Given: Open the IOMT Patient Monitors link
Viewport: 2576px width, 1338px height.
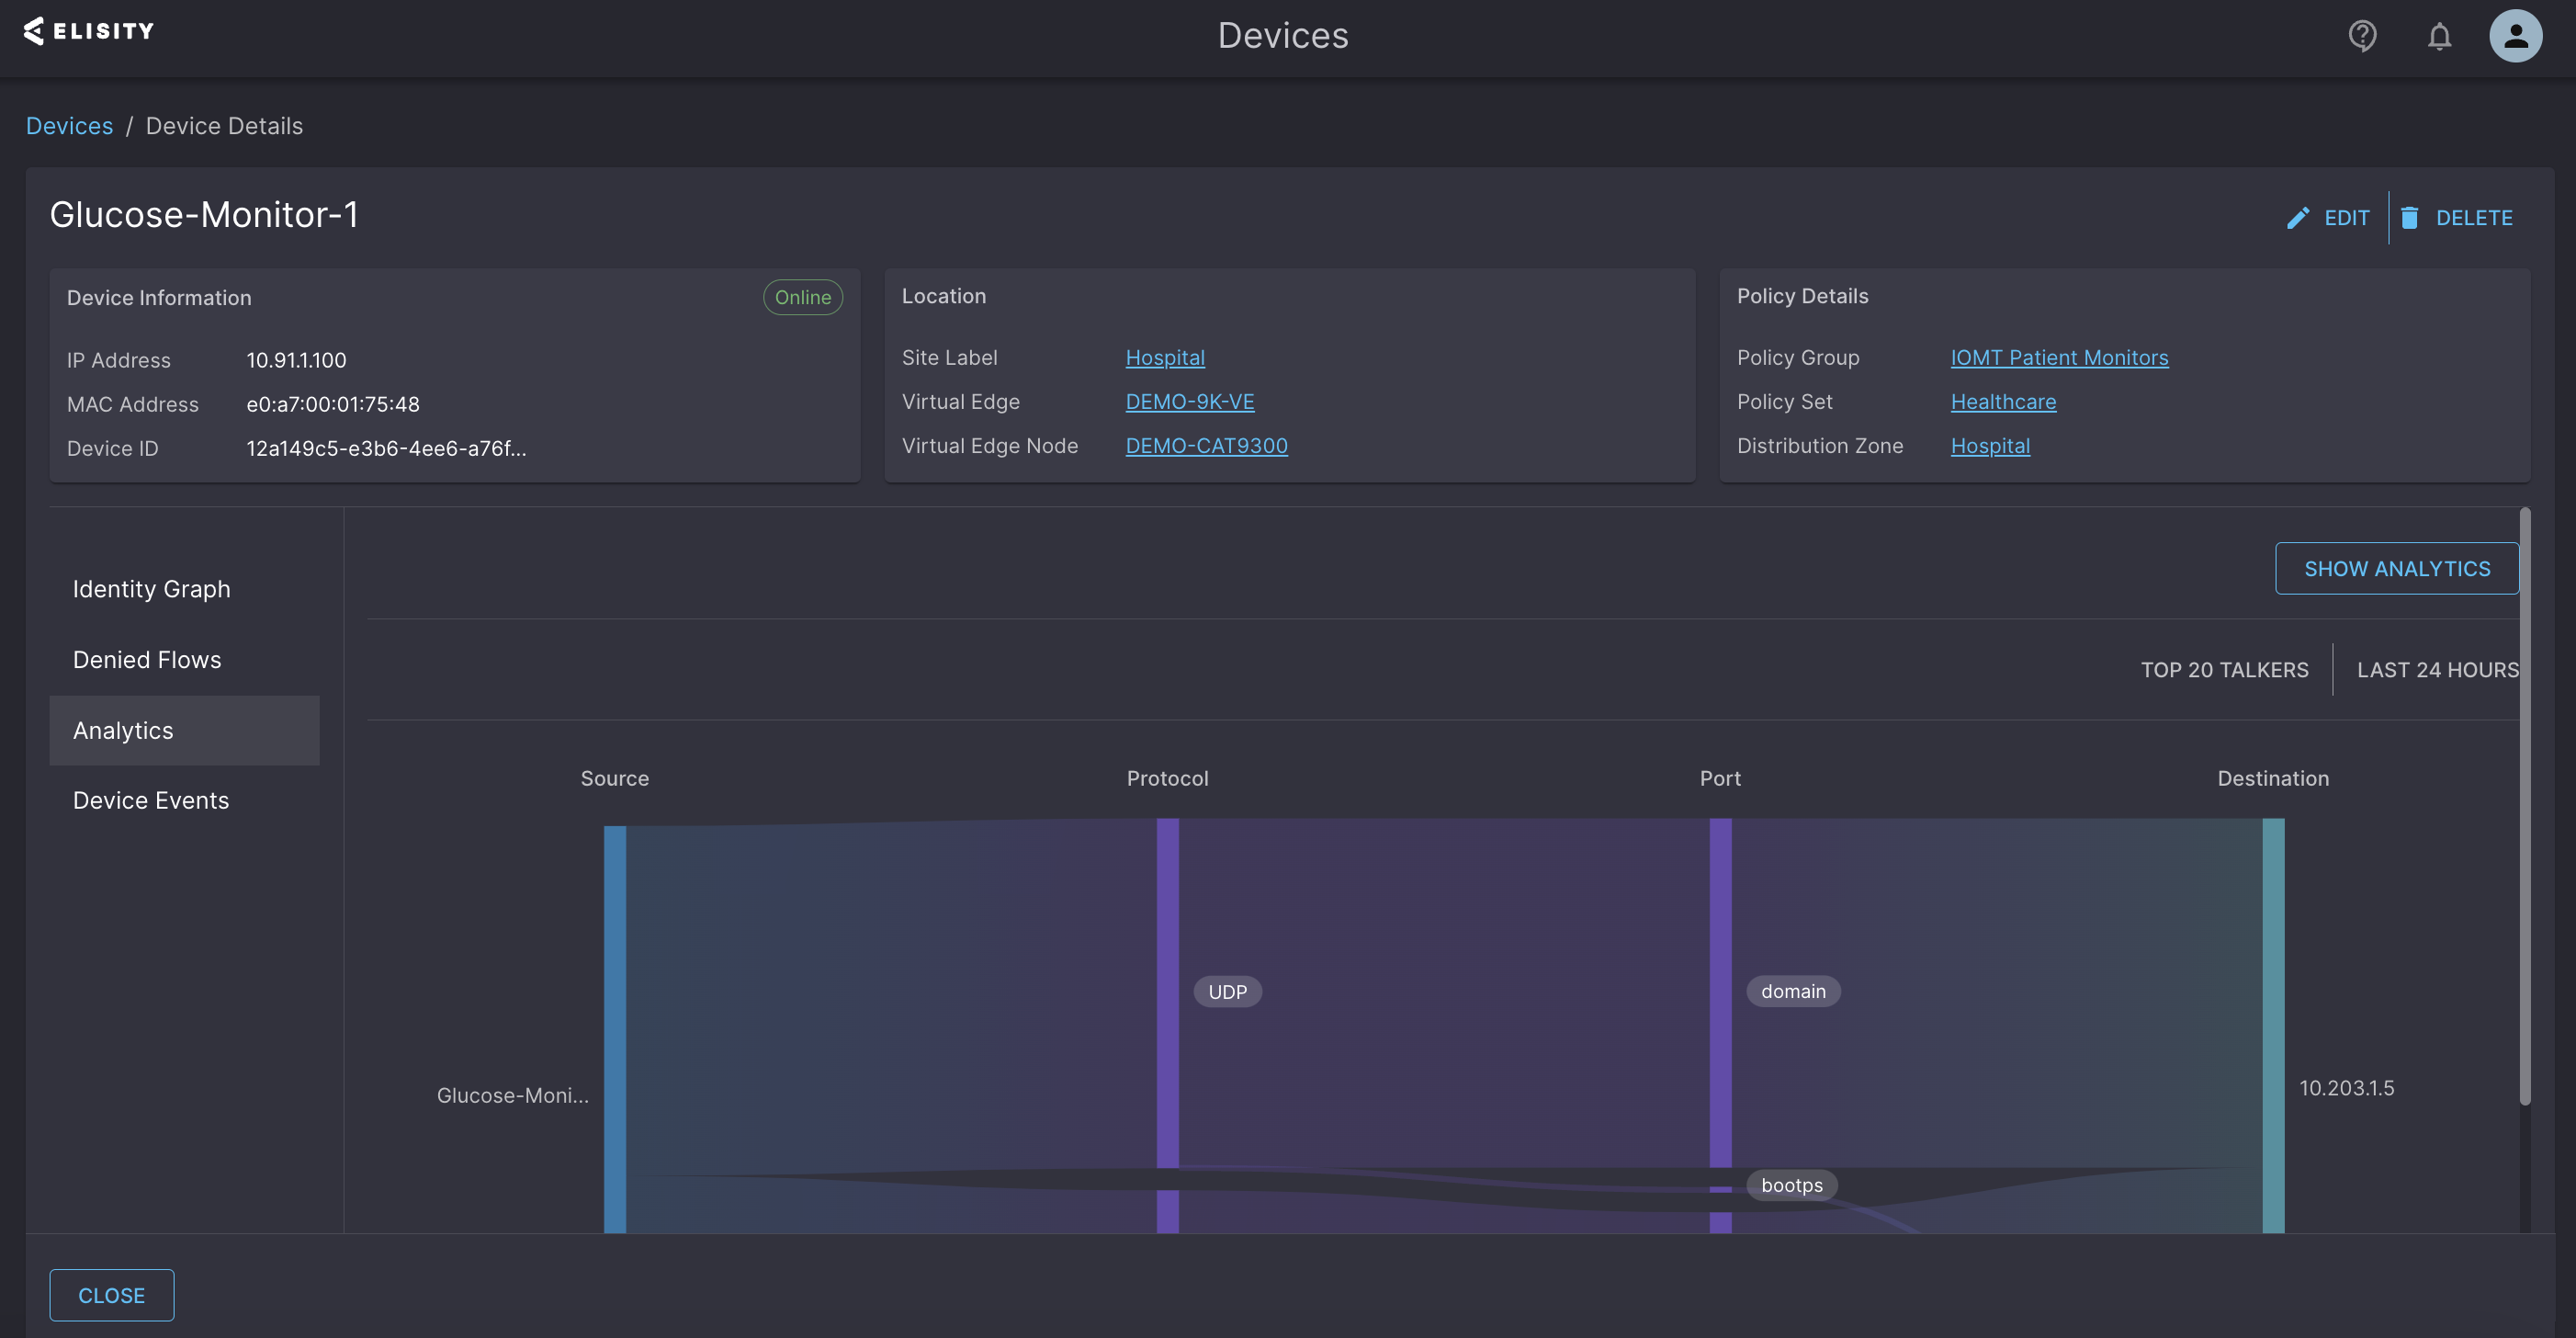Looking at the screenshot, I should (2059, 358).
